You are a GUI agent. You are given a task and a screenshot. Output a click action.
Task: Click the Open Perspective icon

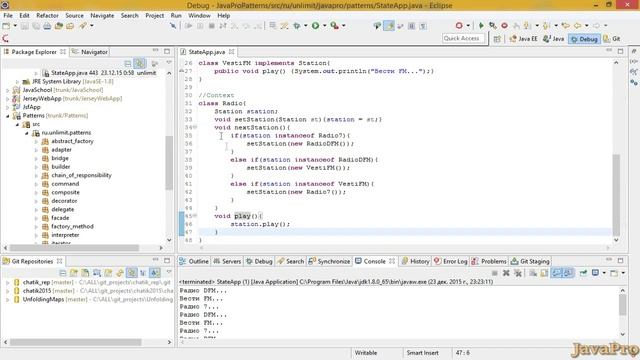tap(497, 39)
